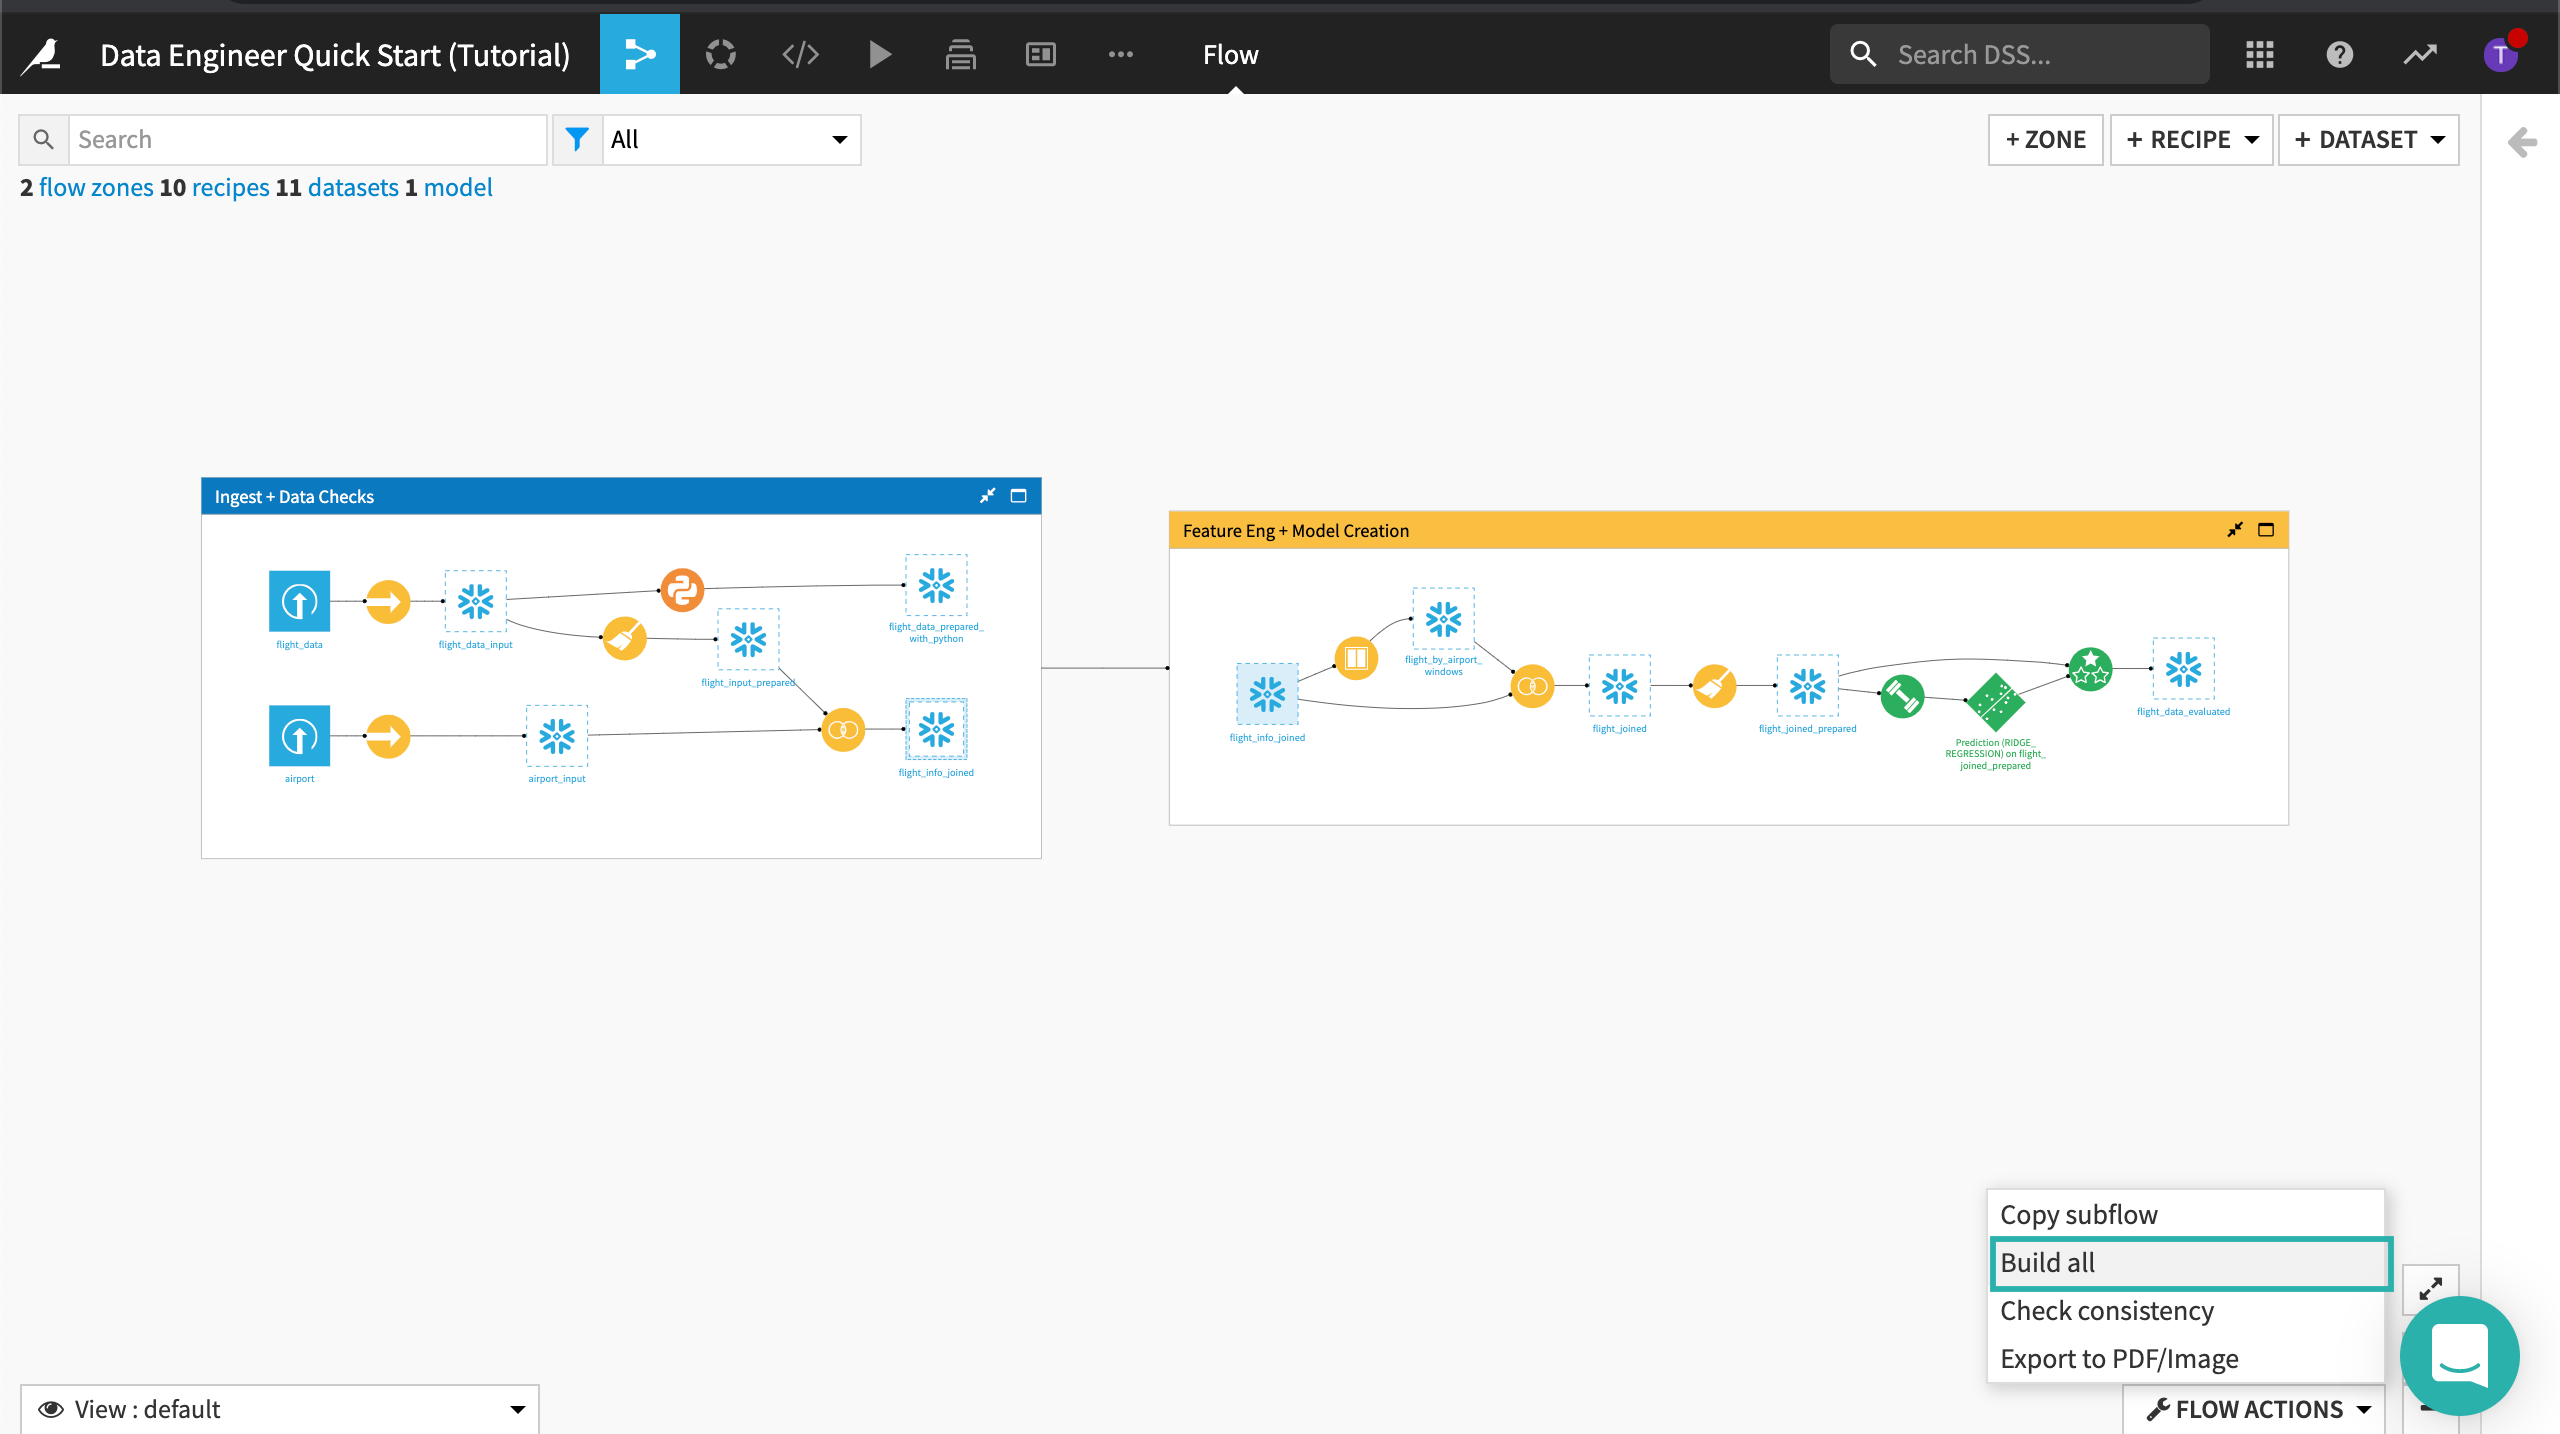Choose Copy subflow from menu
Image resolution: width=2560 pixels, height=1434 pixels.
click(2186, 1214)
